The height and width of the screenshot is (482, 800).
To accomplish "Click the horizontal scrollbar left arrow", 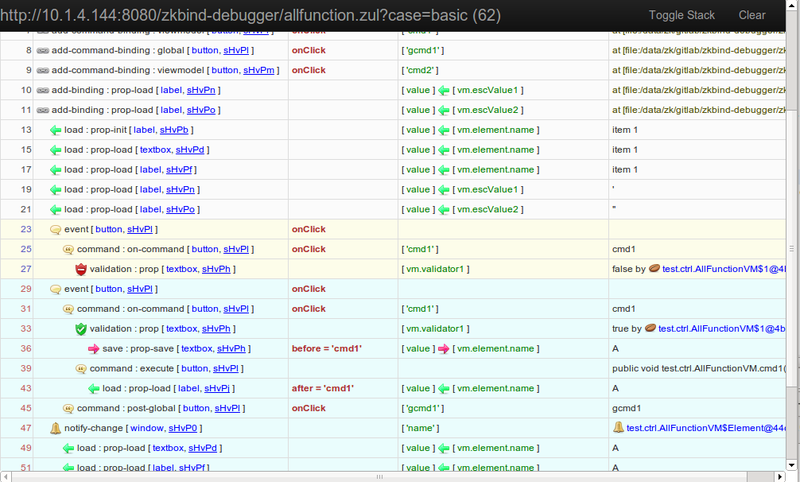I will pyautogui.click(x=5, y=477).
